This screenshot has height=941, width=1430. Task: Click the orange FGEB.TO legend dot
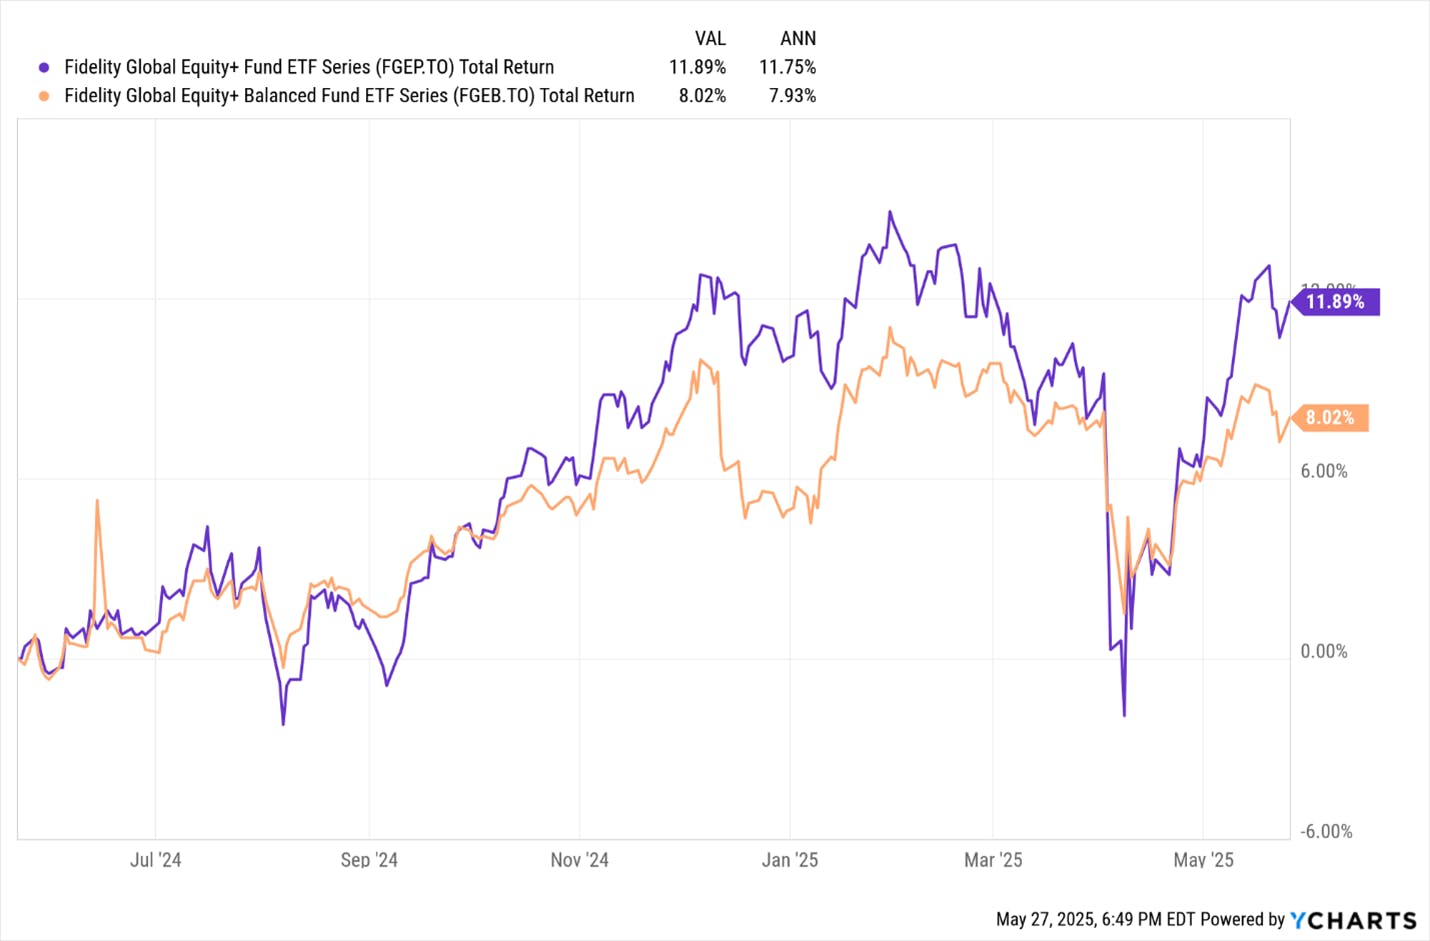[44, 96]
